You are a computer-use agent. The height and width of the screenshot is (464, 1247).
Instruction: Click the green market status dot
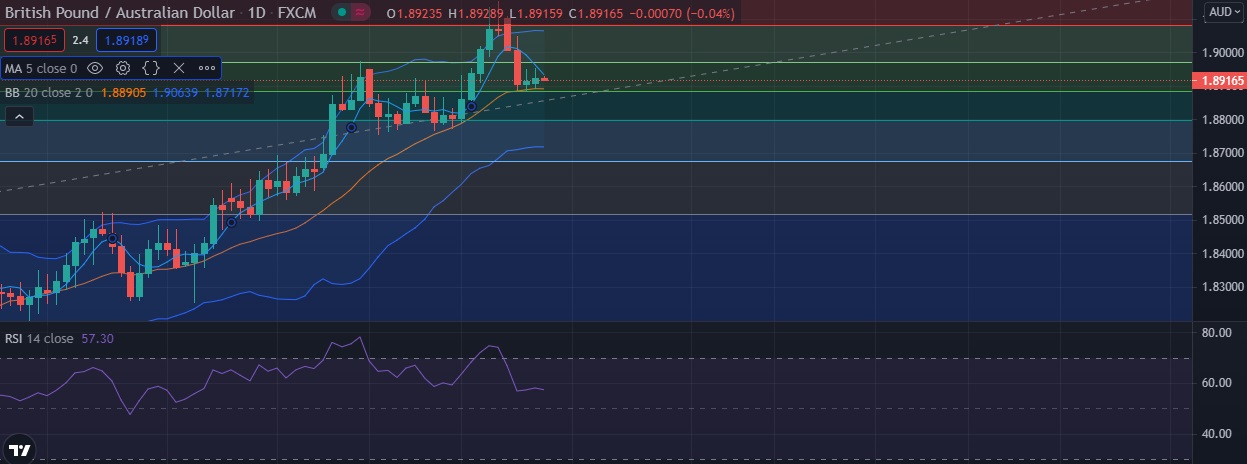click(342, 14)
